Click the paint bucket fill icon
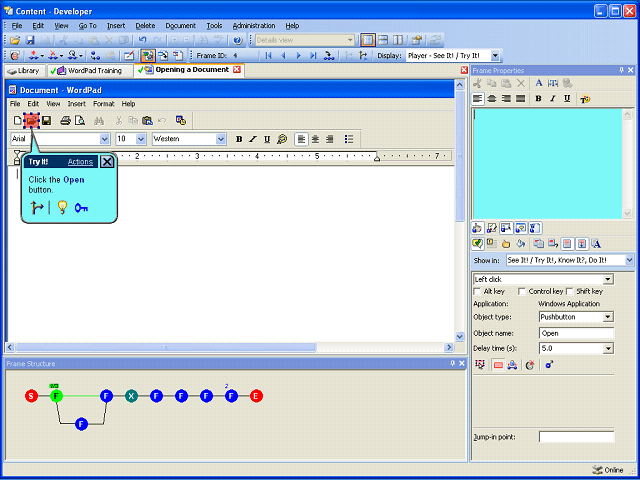640x480 pixels. 520,244
